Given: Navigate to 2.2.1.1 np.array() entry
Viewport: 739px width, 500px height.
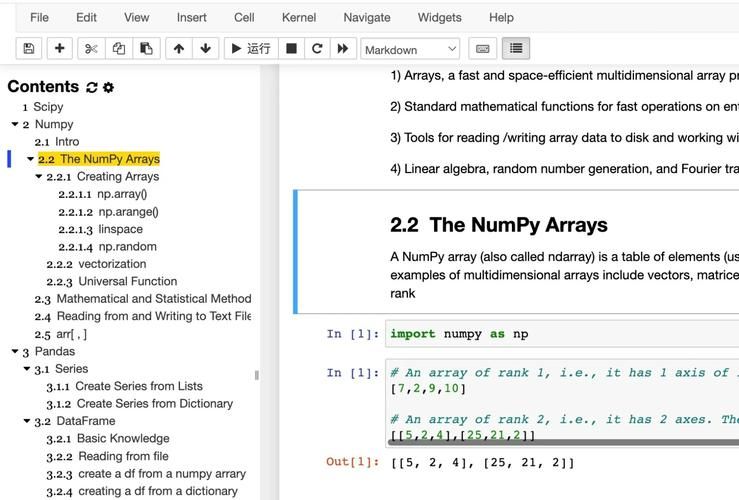Looking at the screenshot, I should click(103, 194).
